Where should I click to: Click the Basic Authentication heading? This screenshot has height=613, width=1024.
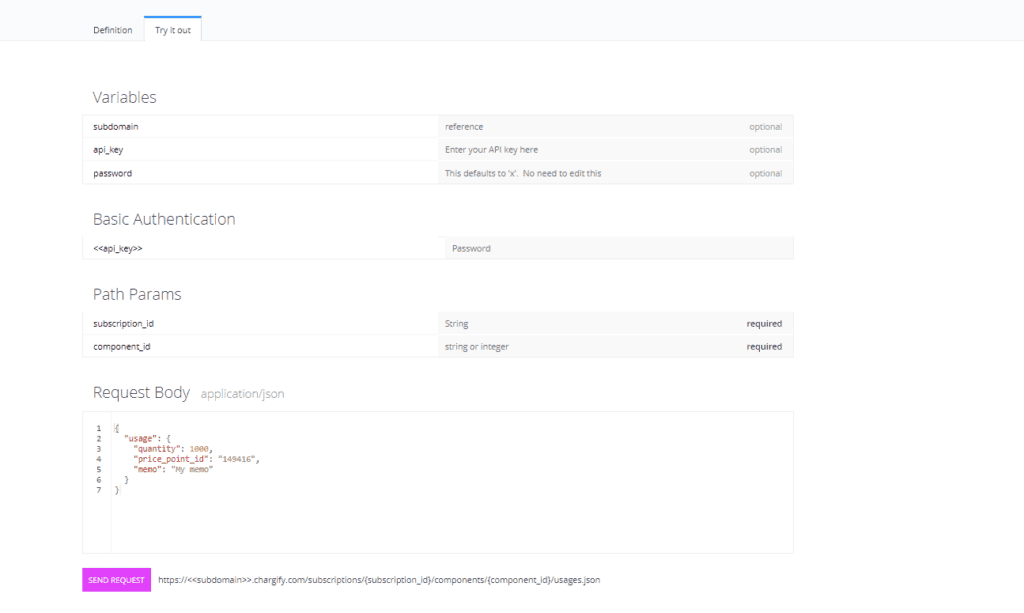164,219
